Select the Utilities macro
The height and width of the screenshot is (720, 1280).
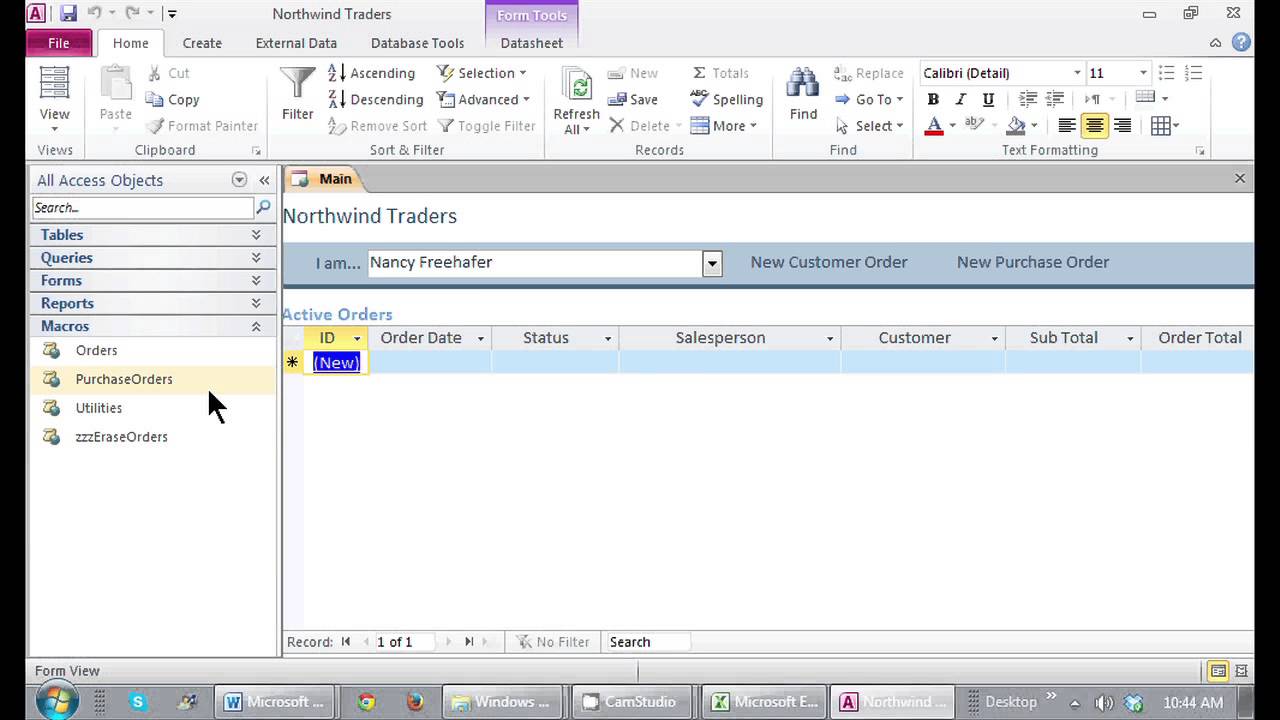tap(152, 408)
